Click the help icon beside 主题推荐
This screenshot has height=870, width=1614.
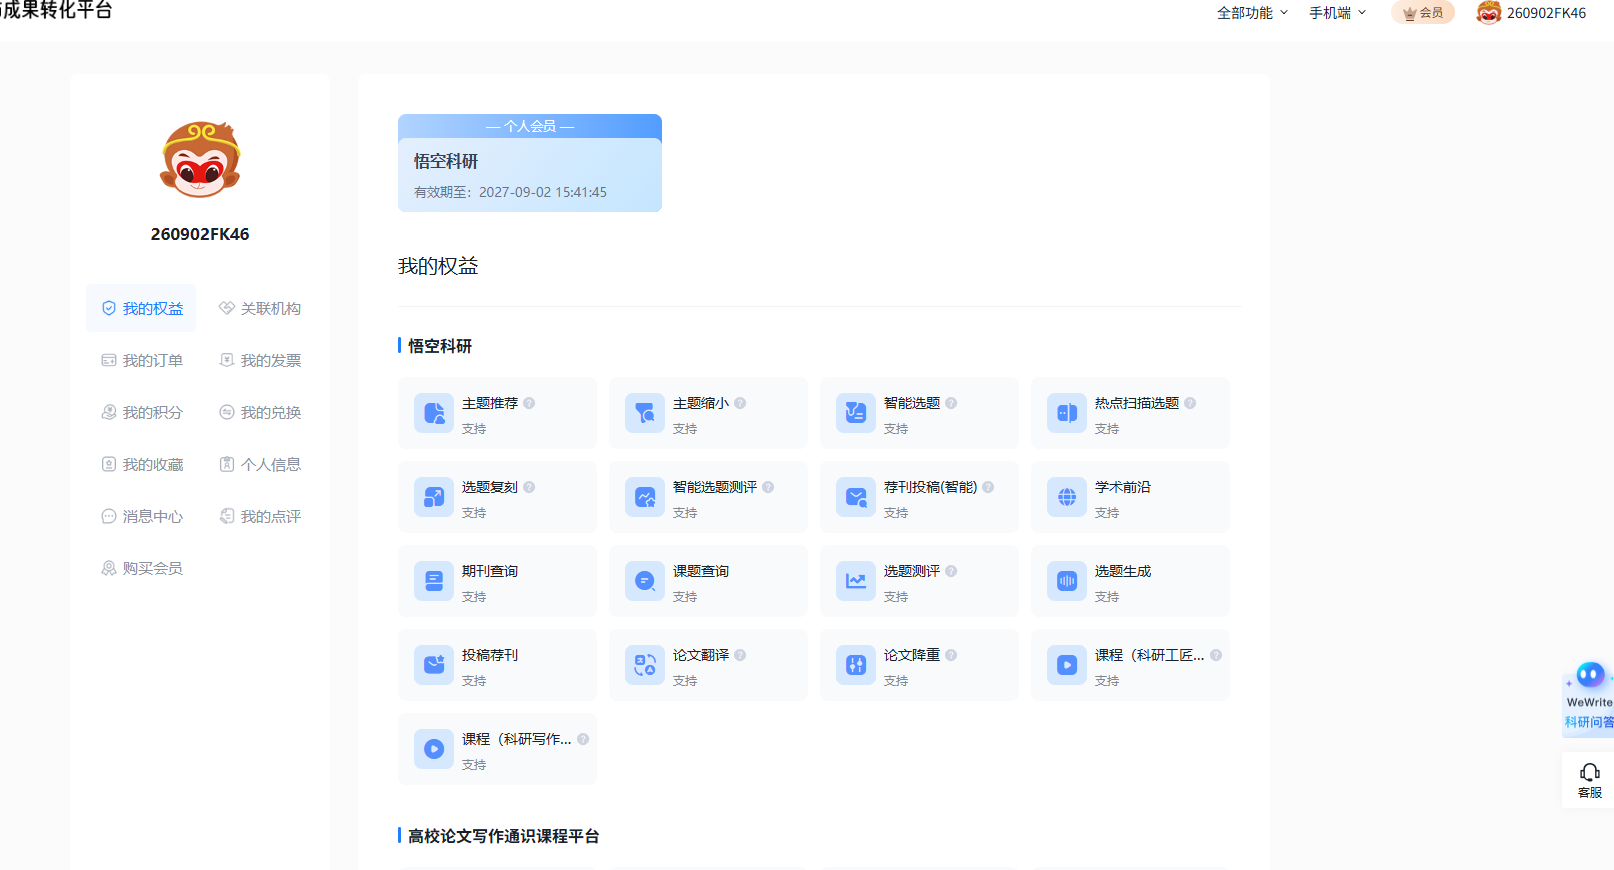(529, 403)
